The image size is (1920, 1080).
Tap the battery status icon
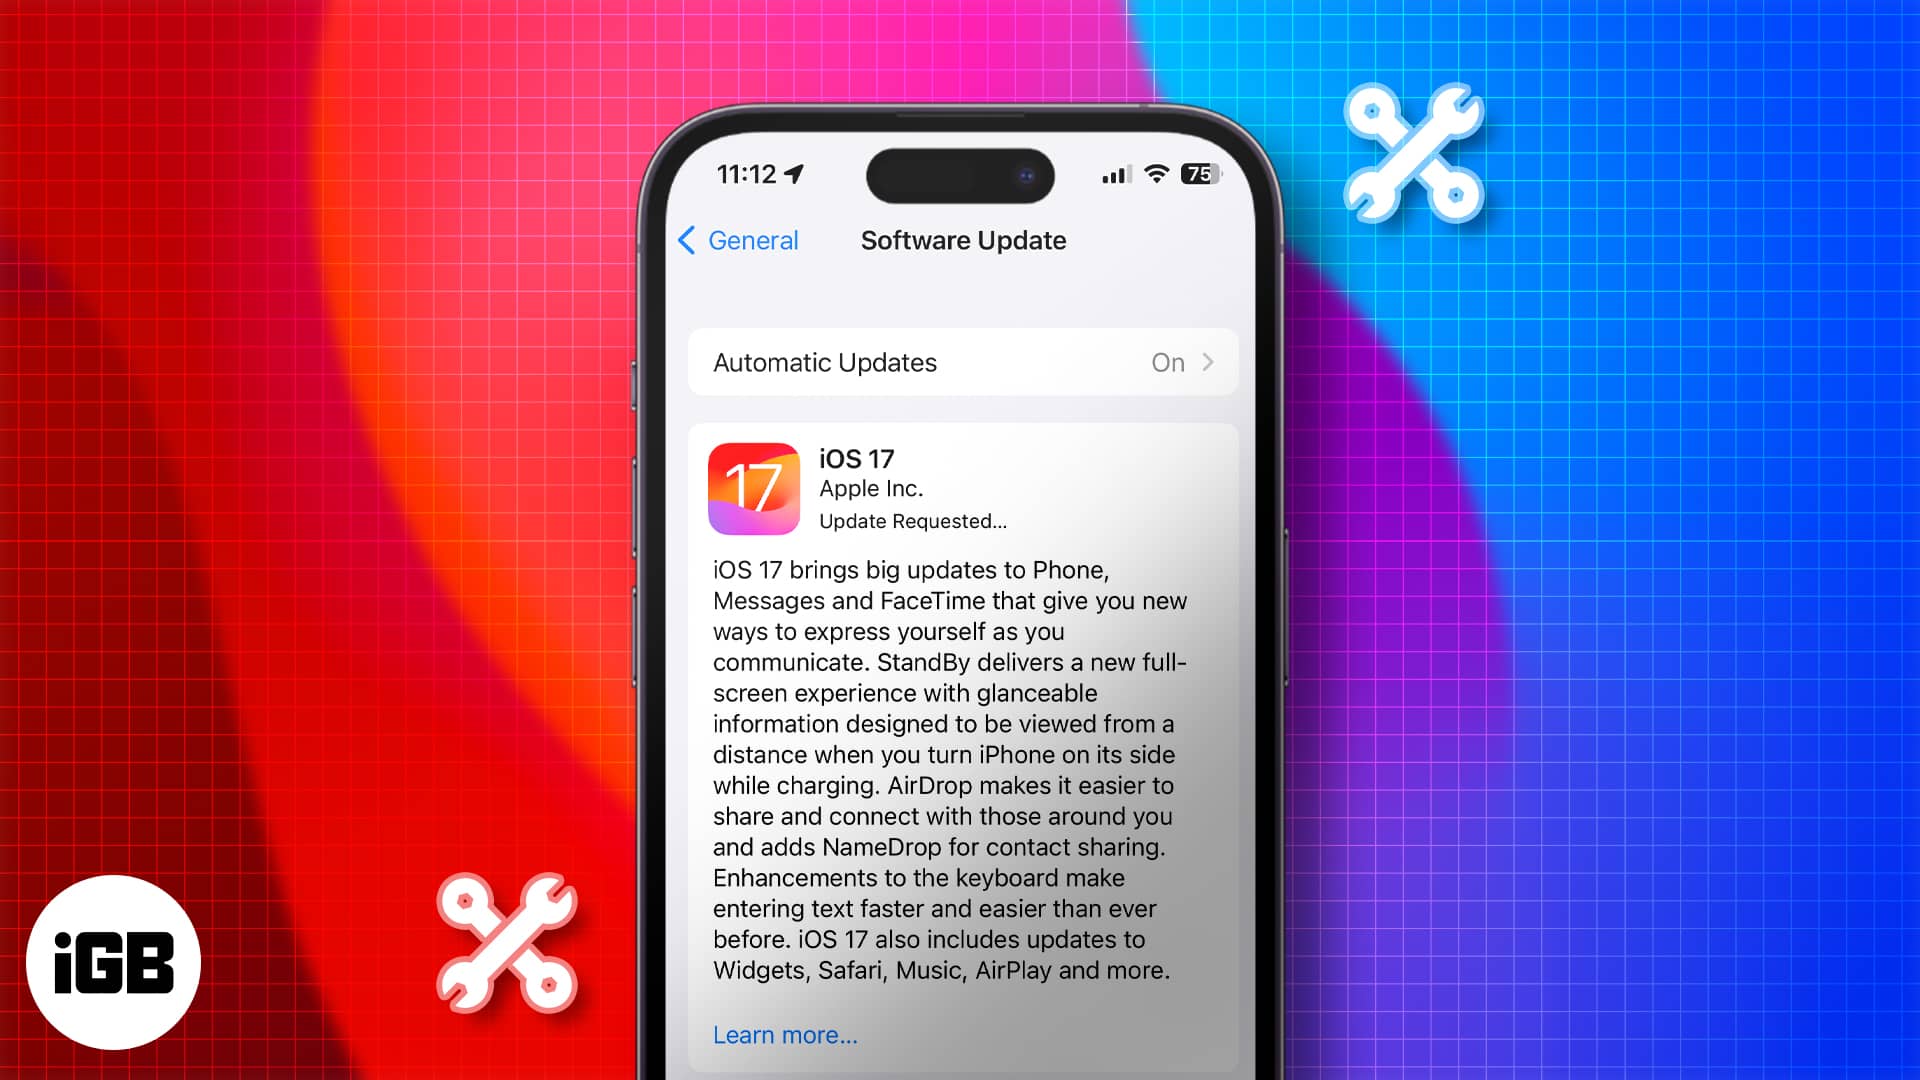(1197, 173)
